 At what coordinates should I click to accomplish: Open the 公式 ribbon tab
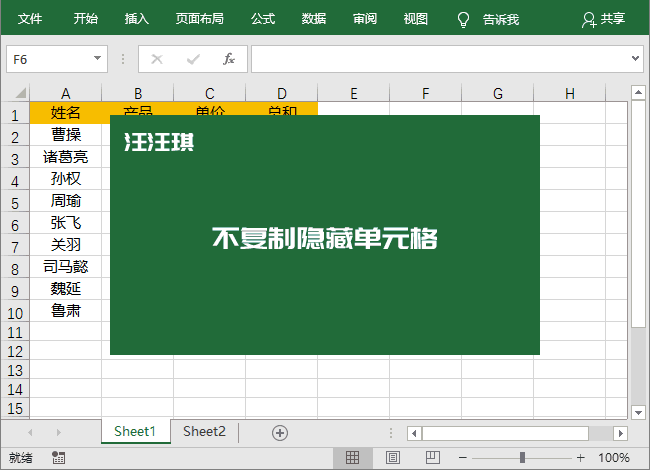click(x=263, y=19)
